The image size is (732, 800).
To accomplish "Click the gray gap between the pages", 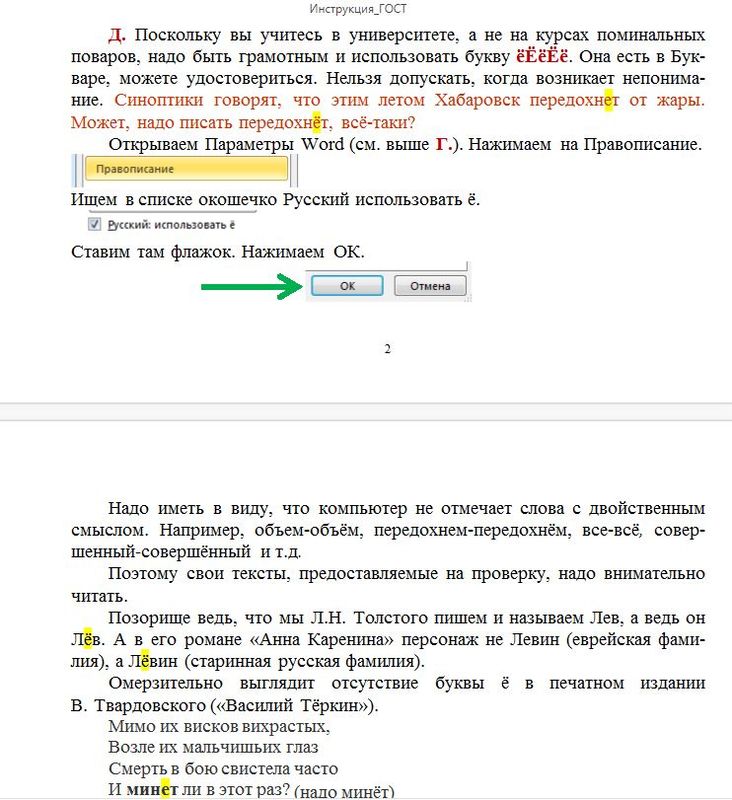I will (x=366, y=412).
